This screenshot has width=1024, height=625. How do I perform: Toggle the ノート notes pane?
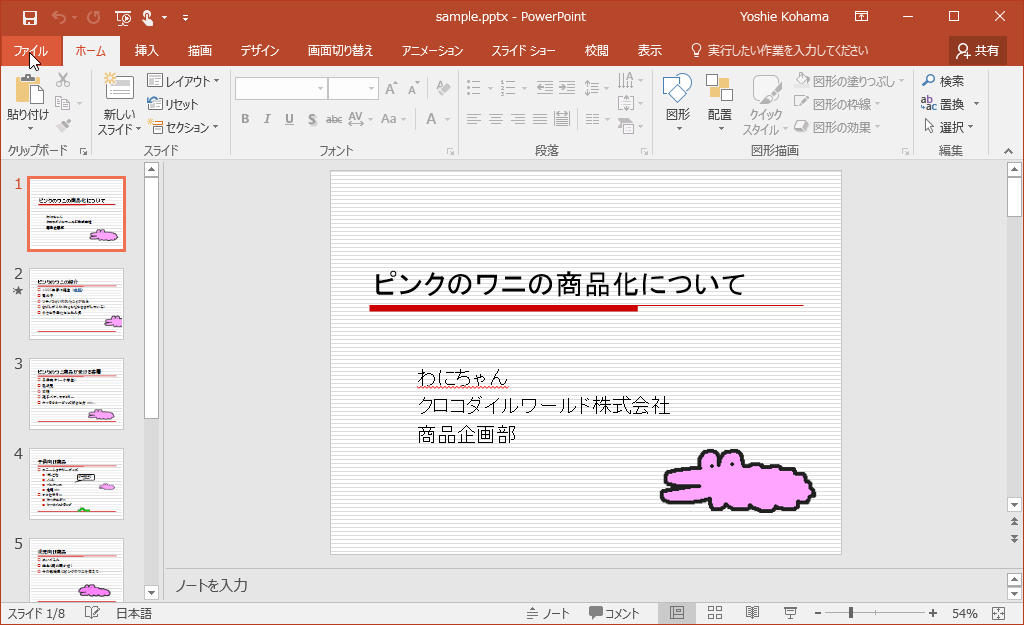tap(548, 613)
